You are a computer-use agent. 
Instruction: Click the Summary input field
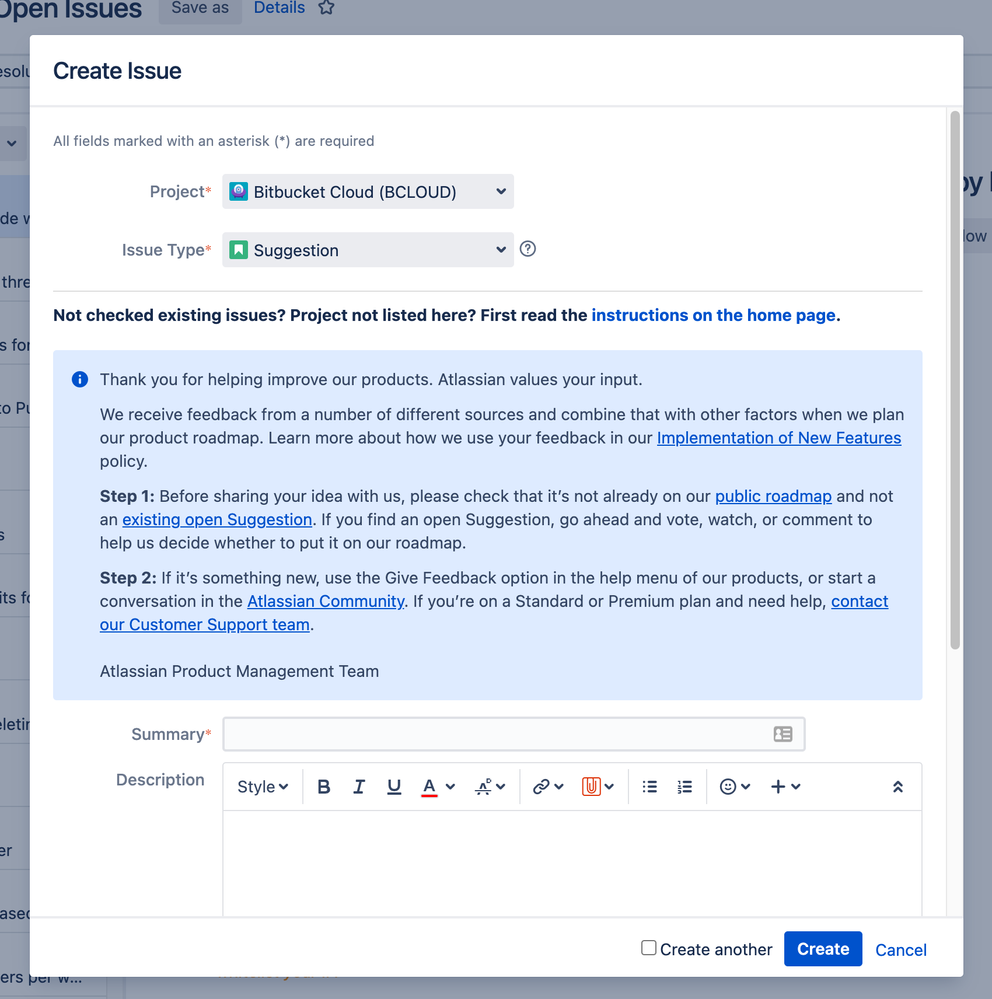click(514, 734)
